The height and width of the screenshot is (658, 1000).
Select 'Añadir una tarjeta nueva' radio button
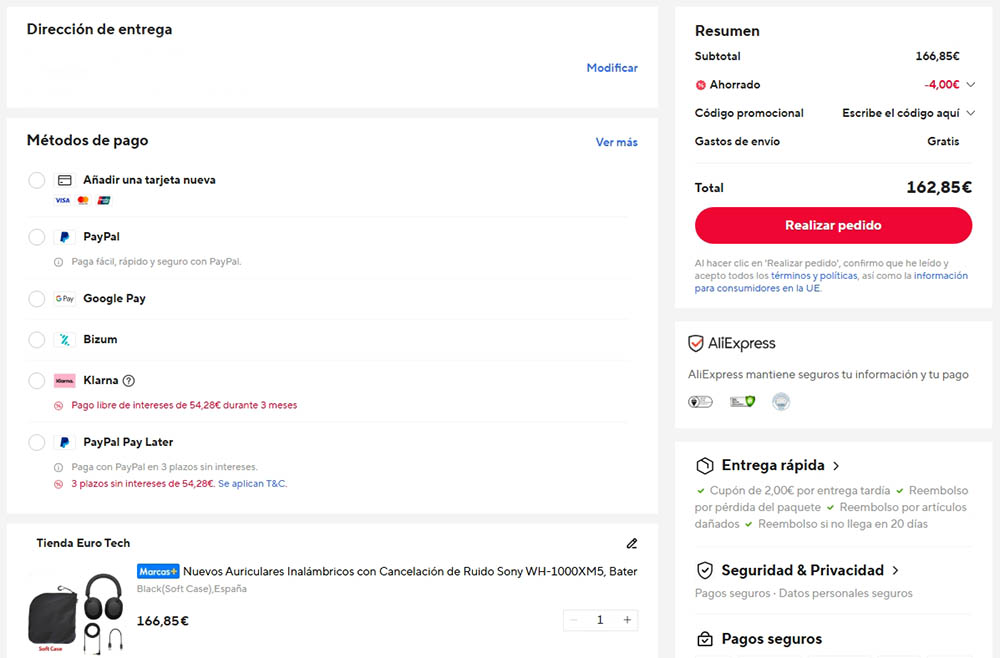click(36, 180)
